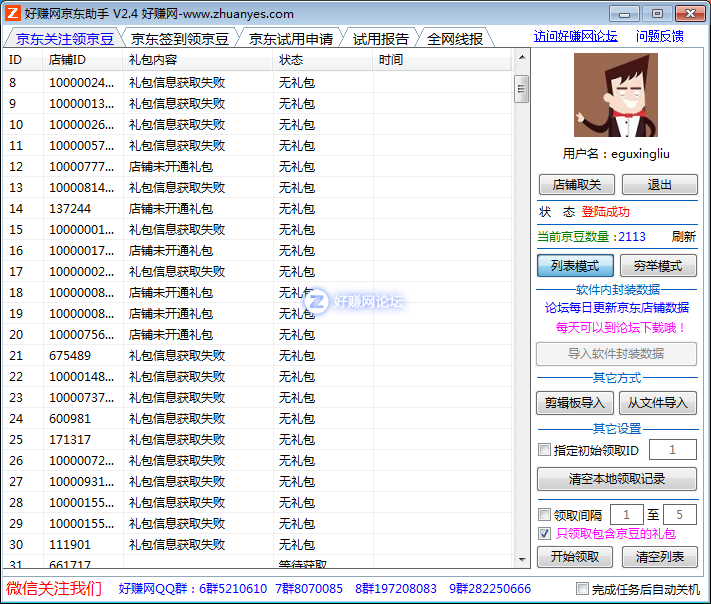Open the 京东试用申请 tab
Viewport: 711px width, 604px height.
tap(291, 39)
